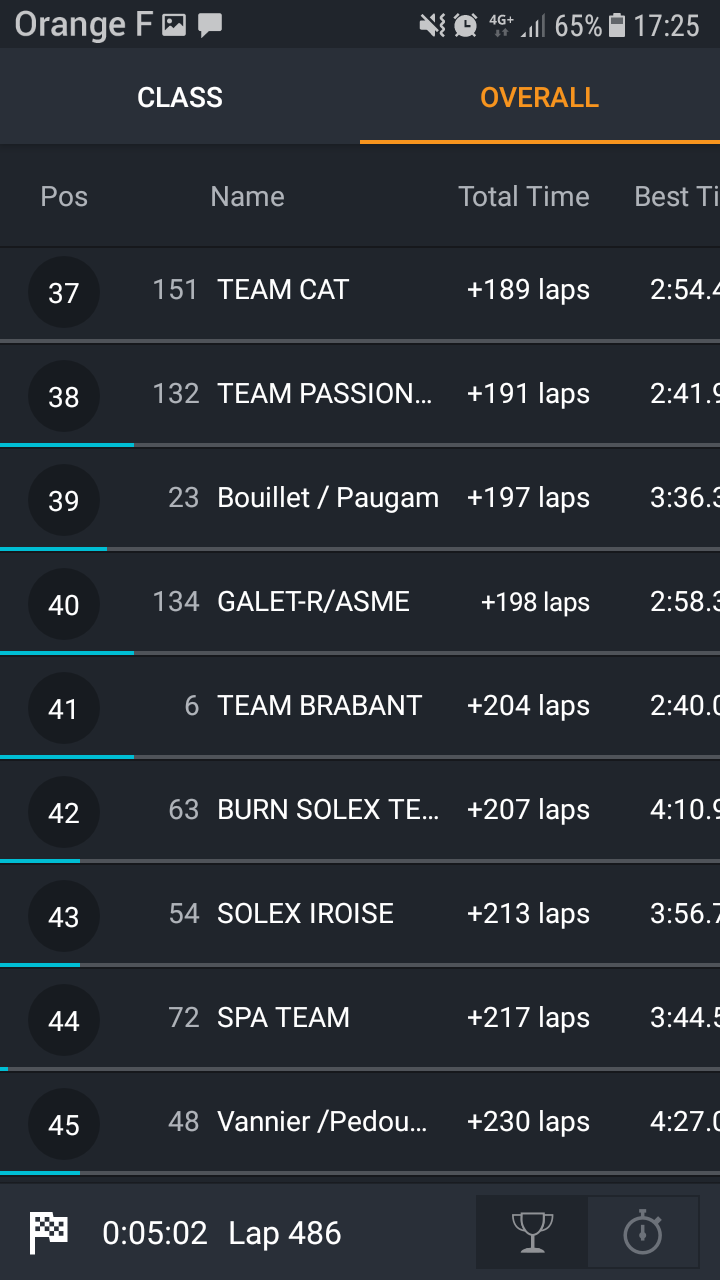Switch to the CLASS tab
Viewport: 720px width, 1280px height.
[x=180, y=97]
